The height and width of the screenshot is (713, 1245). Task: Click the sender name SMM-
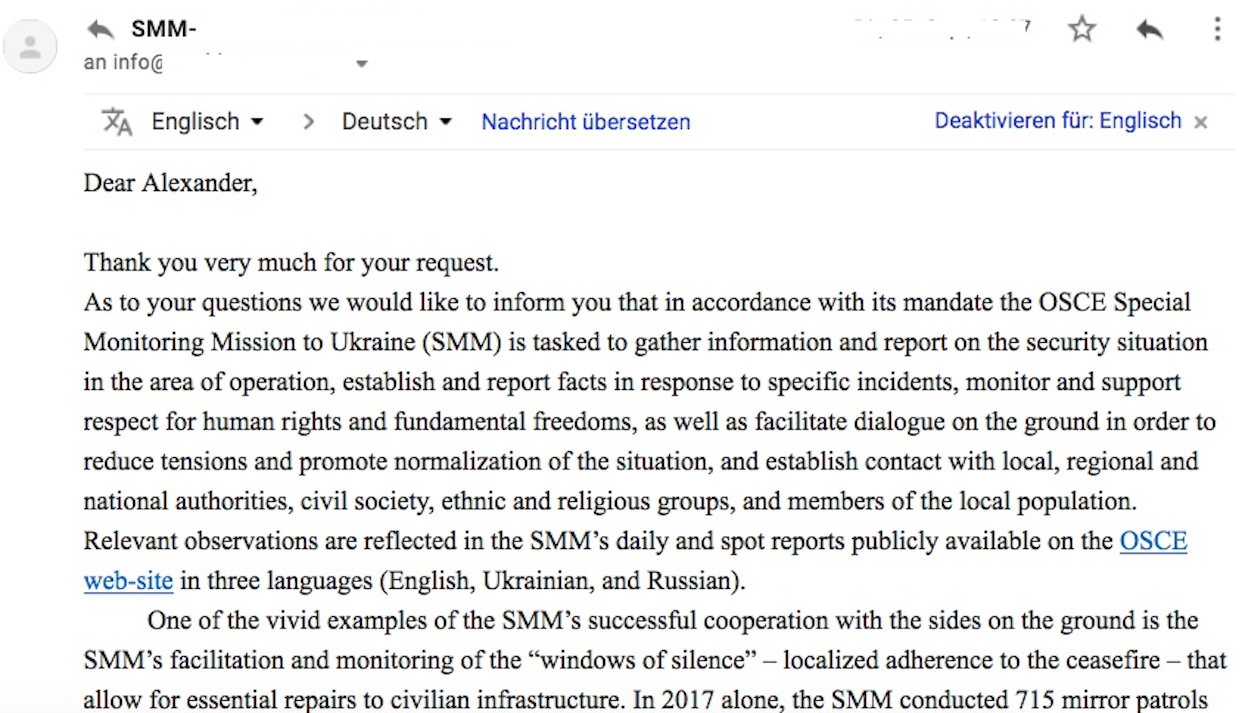[163, 29]
